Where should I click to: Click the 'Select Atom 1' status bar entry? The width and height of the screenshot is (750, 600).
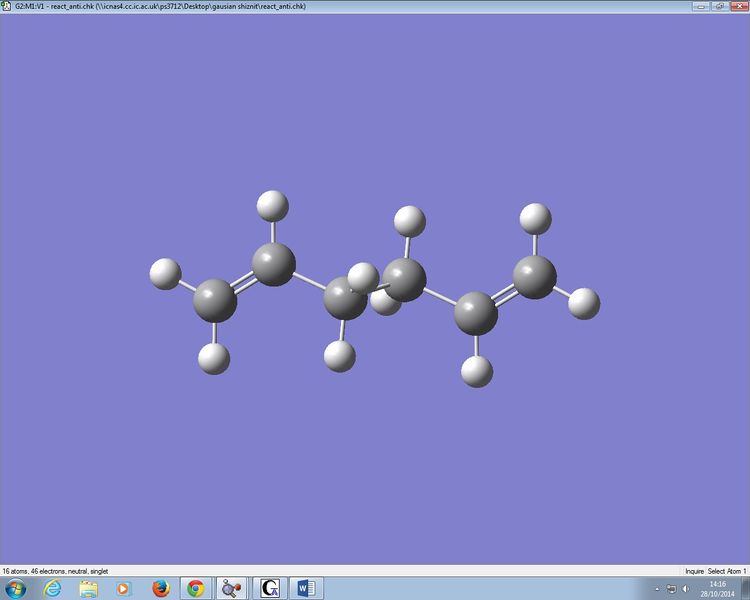pos(727,571)
